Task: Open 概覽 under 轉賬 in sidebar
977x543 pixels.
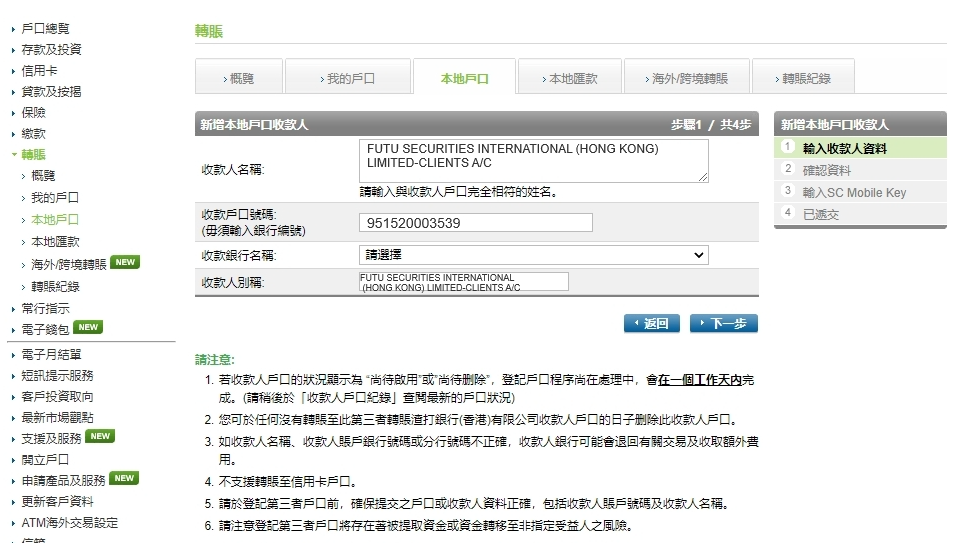Action: 43,176
